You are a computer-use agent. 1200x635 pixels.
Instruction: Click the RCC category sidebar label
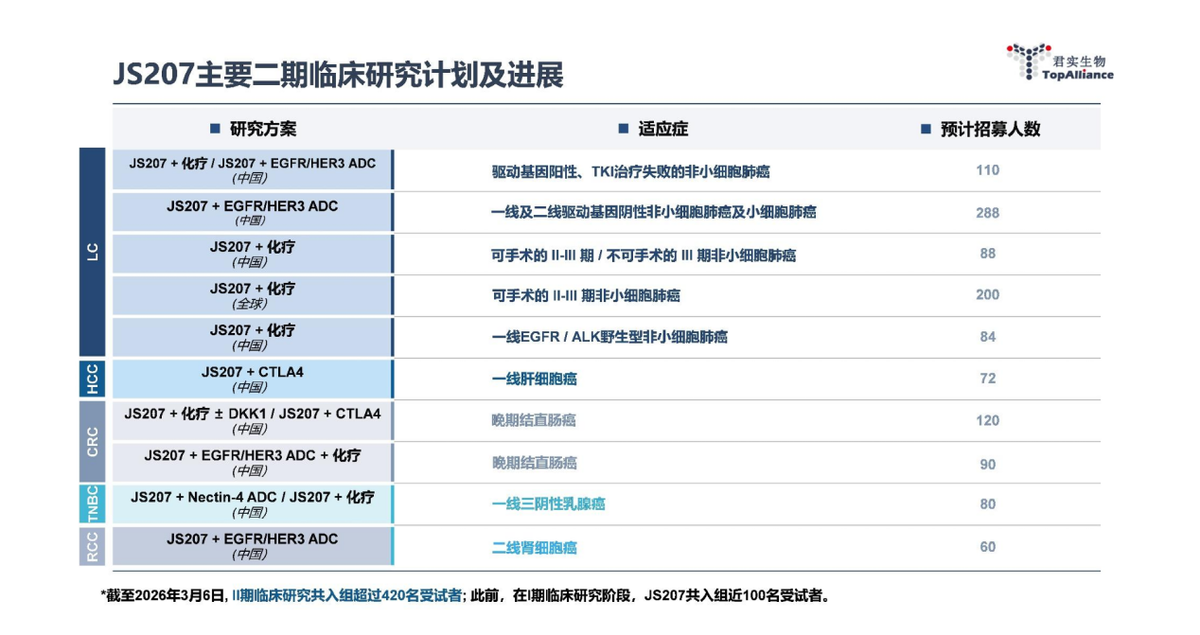click(93, 546)
